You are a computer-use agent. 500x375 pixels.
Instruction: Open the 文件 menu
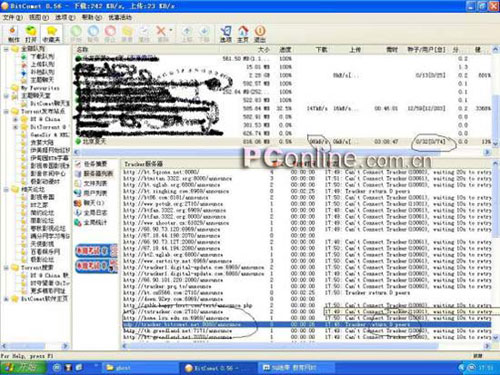tap(12, 17)
